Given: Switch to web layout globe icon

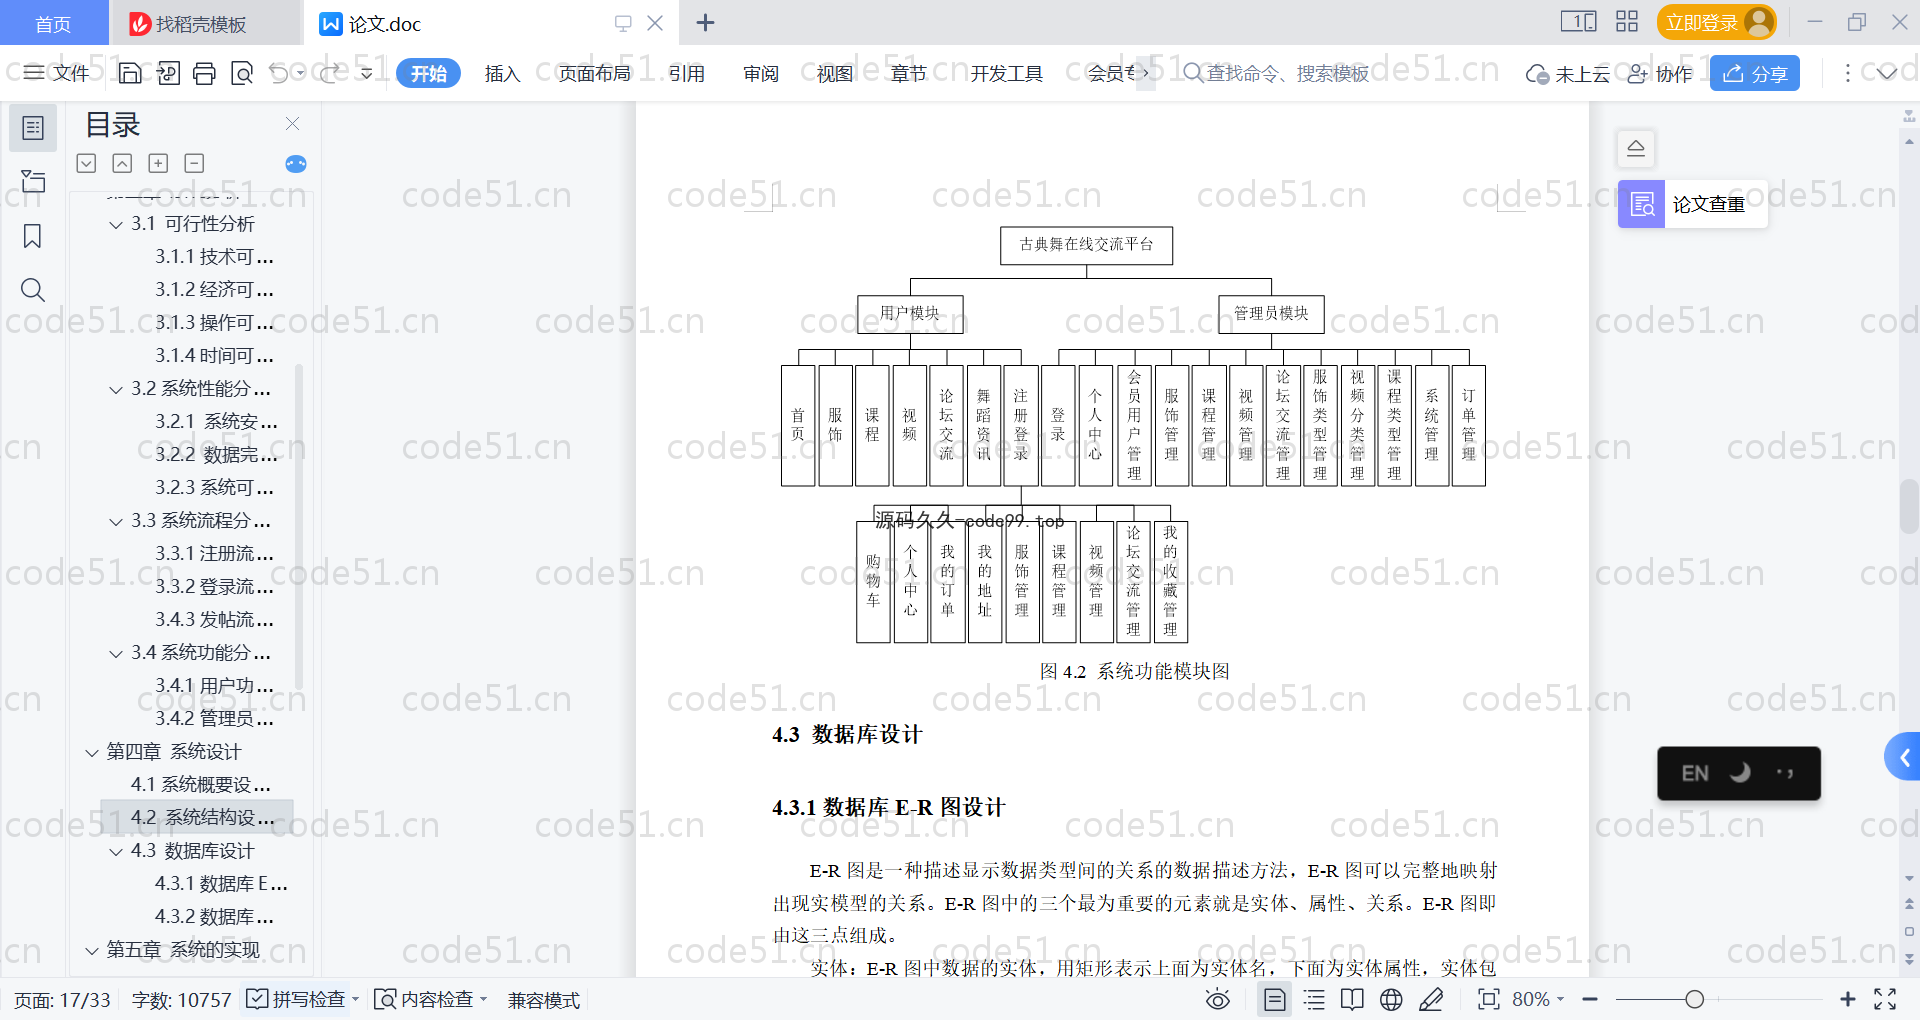Looking at the screenshot, I should click(1391, 999).
